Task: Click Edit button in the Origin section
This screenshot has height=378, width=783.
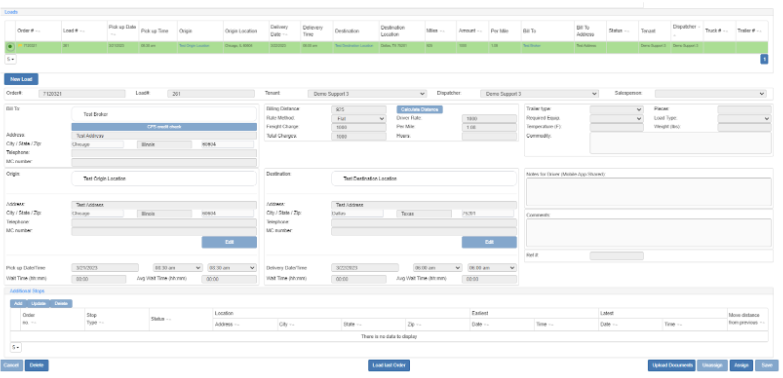Action: (x=229, y=242)
